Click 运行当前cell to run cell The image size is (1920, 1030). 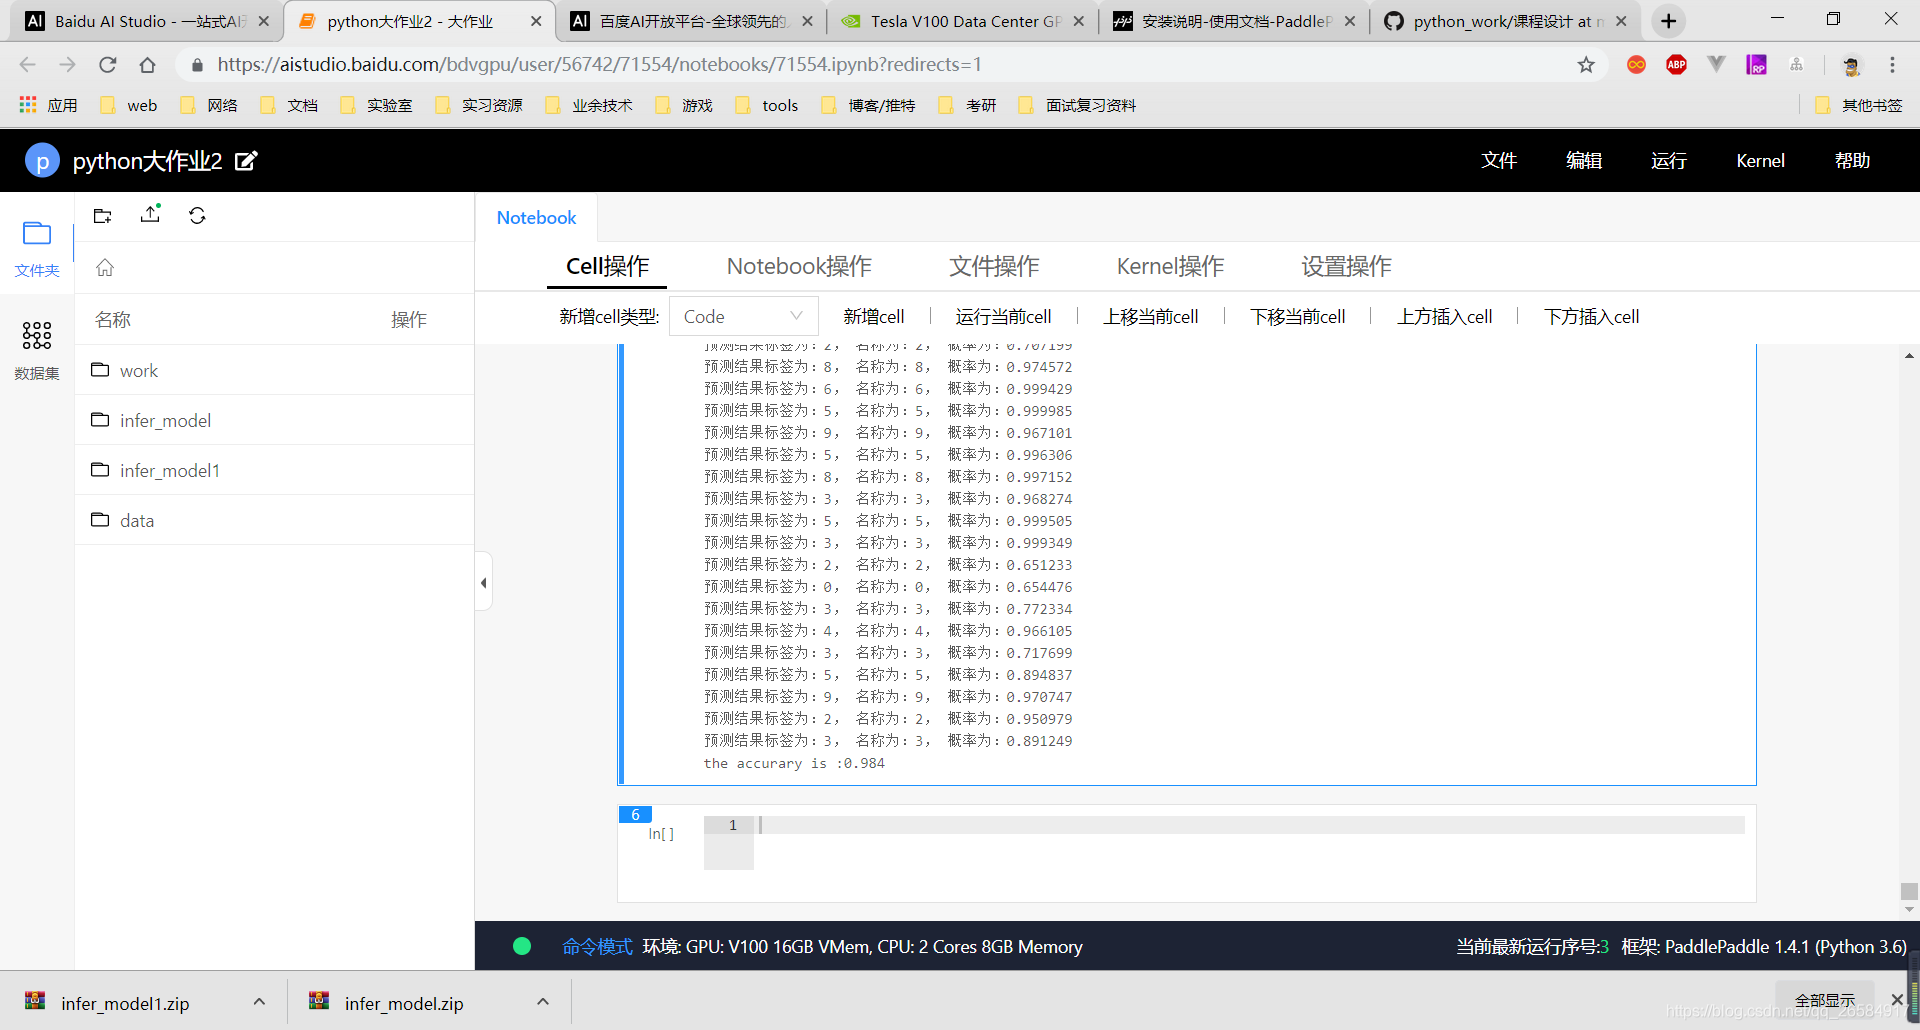coord(1003,316)
